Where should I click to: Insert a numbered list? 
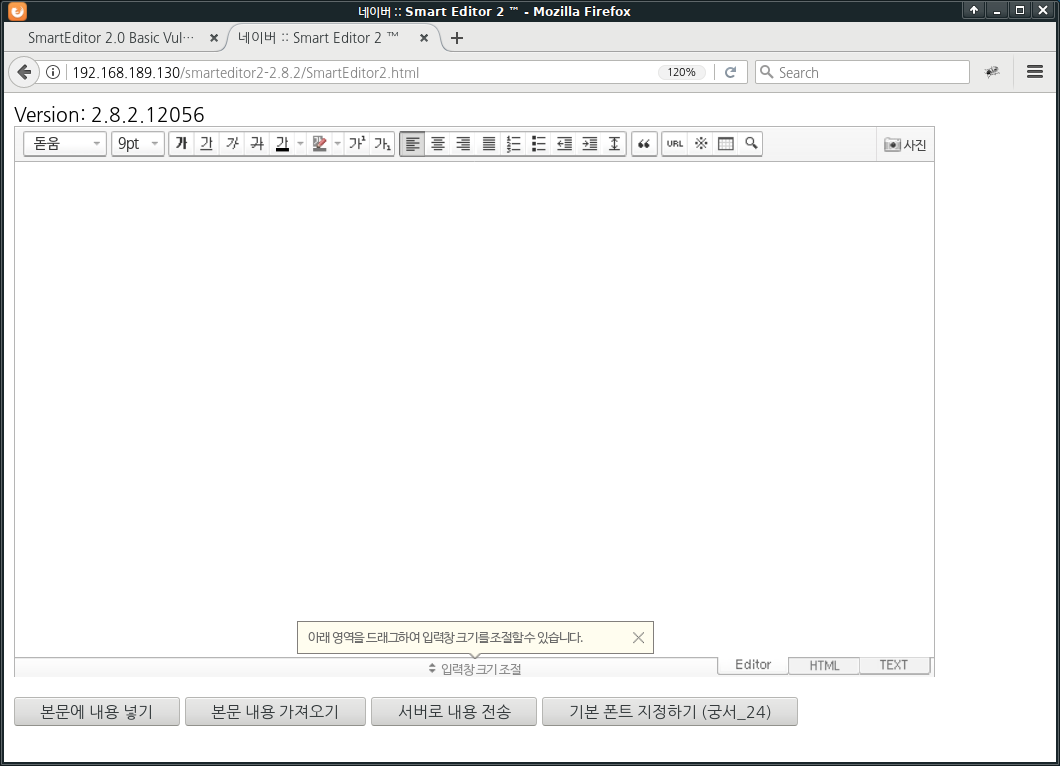(x=513, y=143)
